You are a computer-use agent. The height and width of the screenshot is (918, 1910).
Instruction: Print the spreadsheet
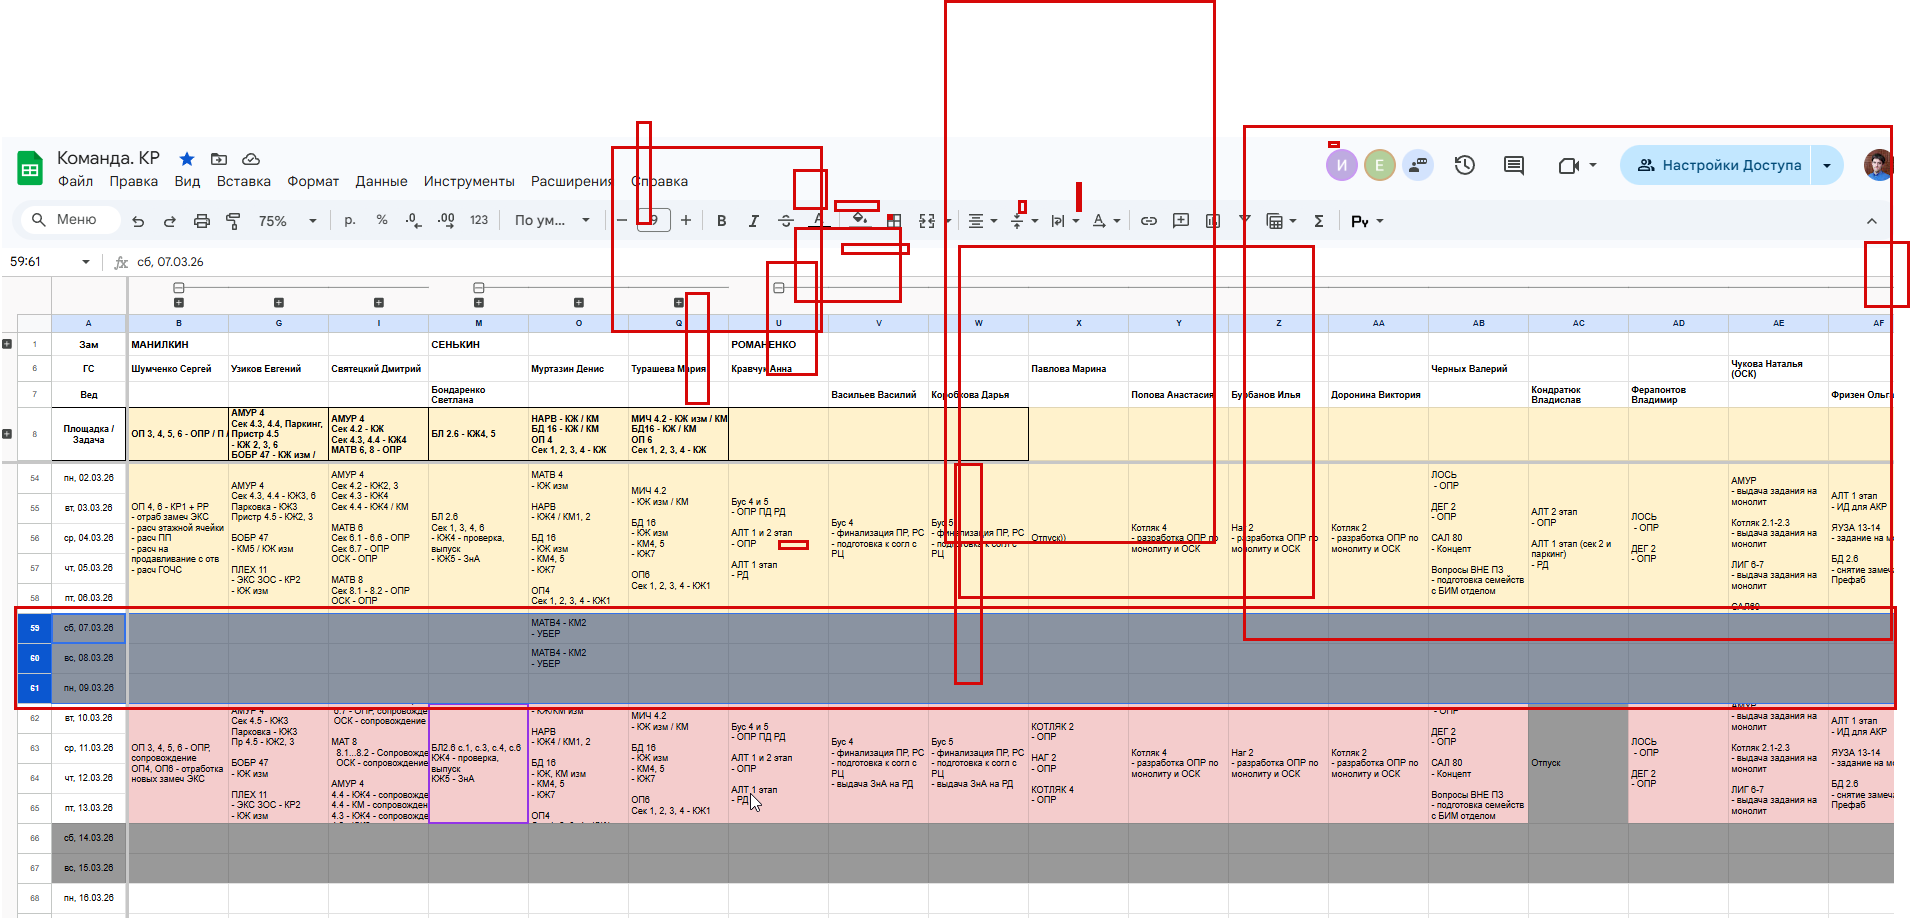pos(202,221)
